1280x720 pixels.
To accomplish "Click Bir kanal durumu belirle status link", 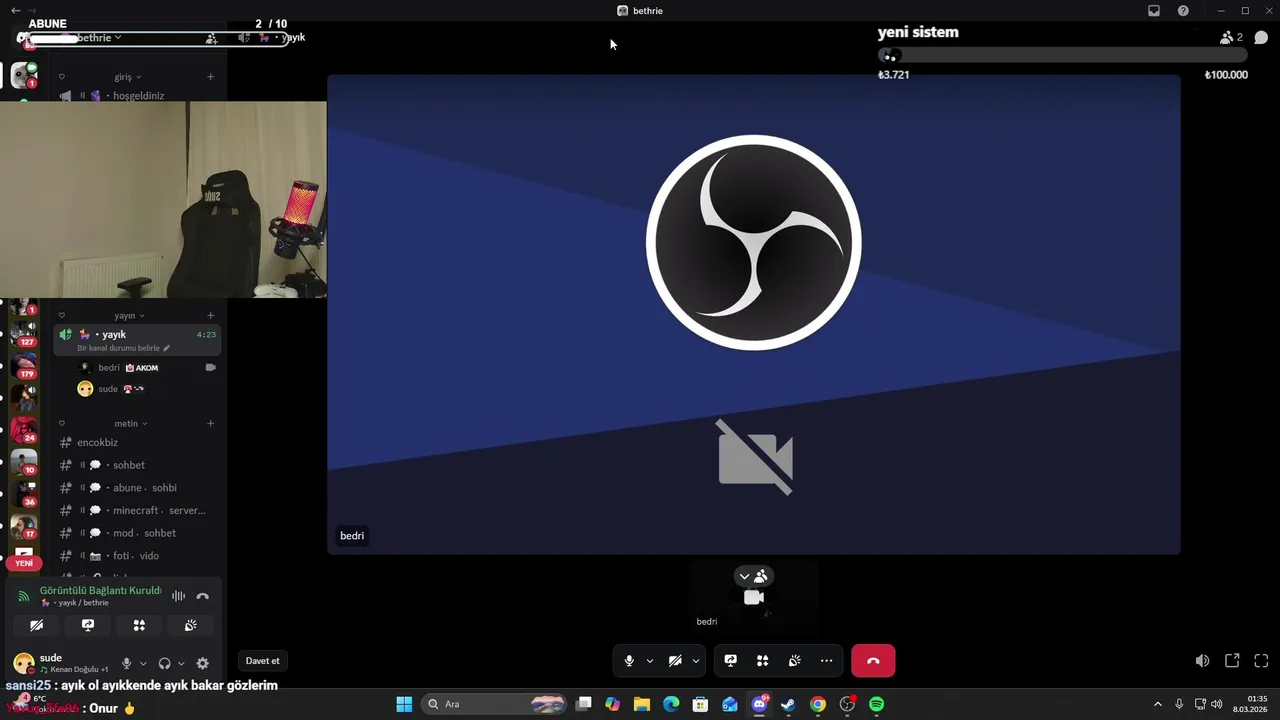I will tap(123, 348).
